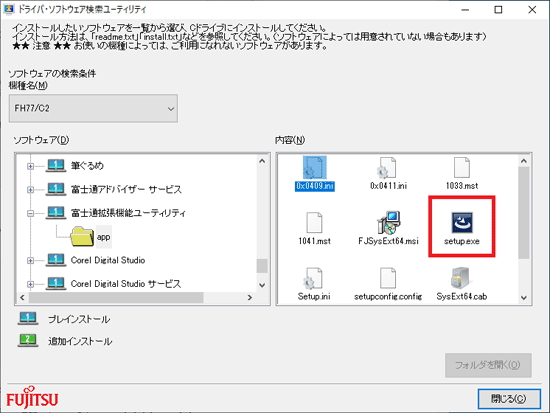Maximize the utility window
Image resolution: width=550 pixels, height=413 pixels.
498,9
